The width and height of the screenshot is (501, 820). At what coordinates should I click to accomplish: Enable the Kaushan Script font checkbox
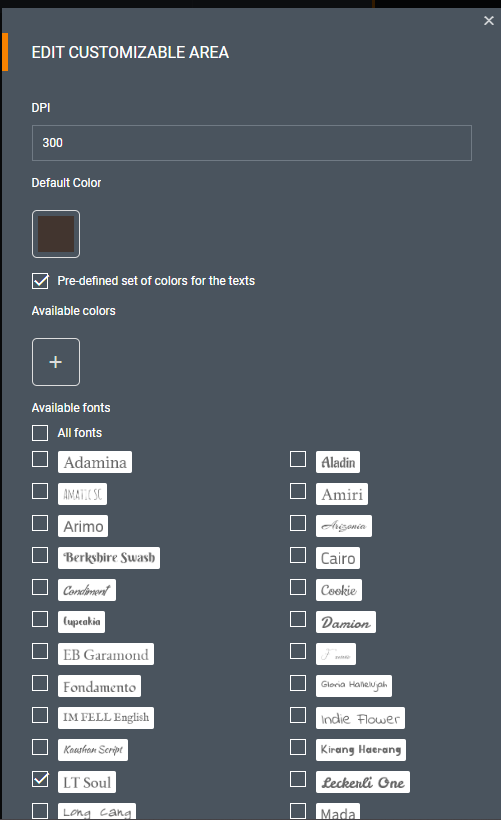click(40, 747)
